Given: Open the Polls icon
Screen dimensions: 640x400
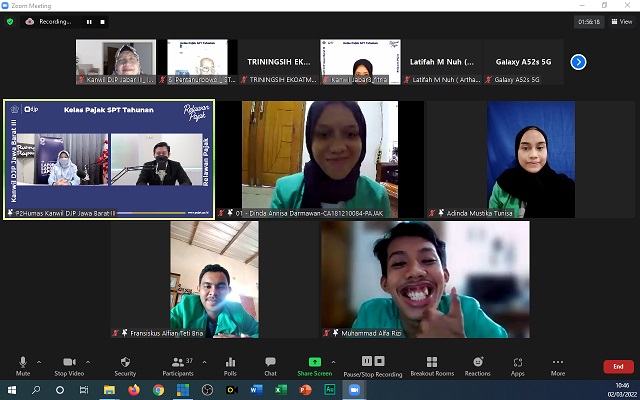Looking at the screenshot, I should 230,365.
